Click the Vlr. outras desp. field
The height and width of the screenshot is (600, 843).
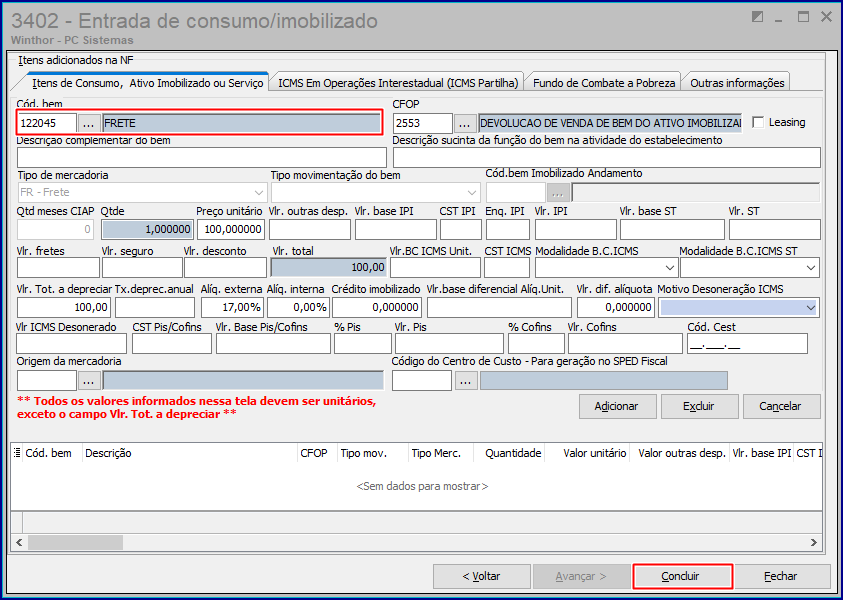310,230
